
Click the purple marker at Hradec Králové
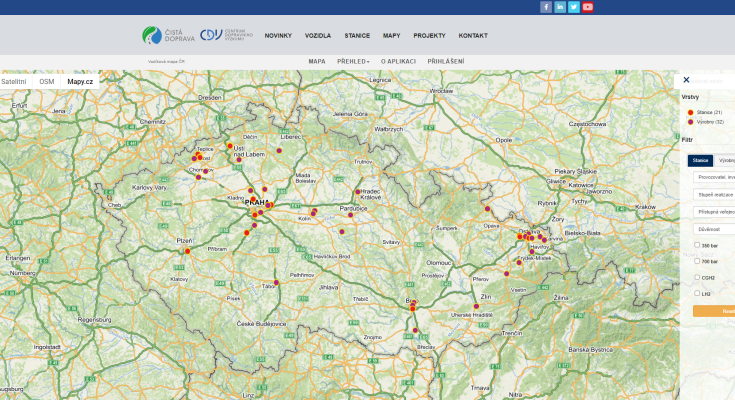tap(358, 192)
